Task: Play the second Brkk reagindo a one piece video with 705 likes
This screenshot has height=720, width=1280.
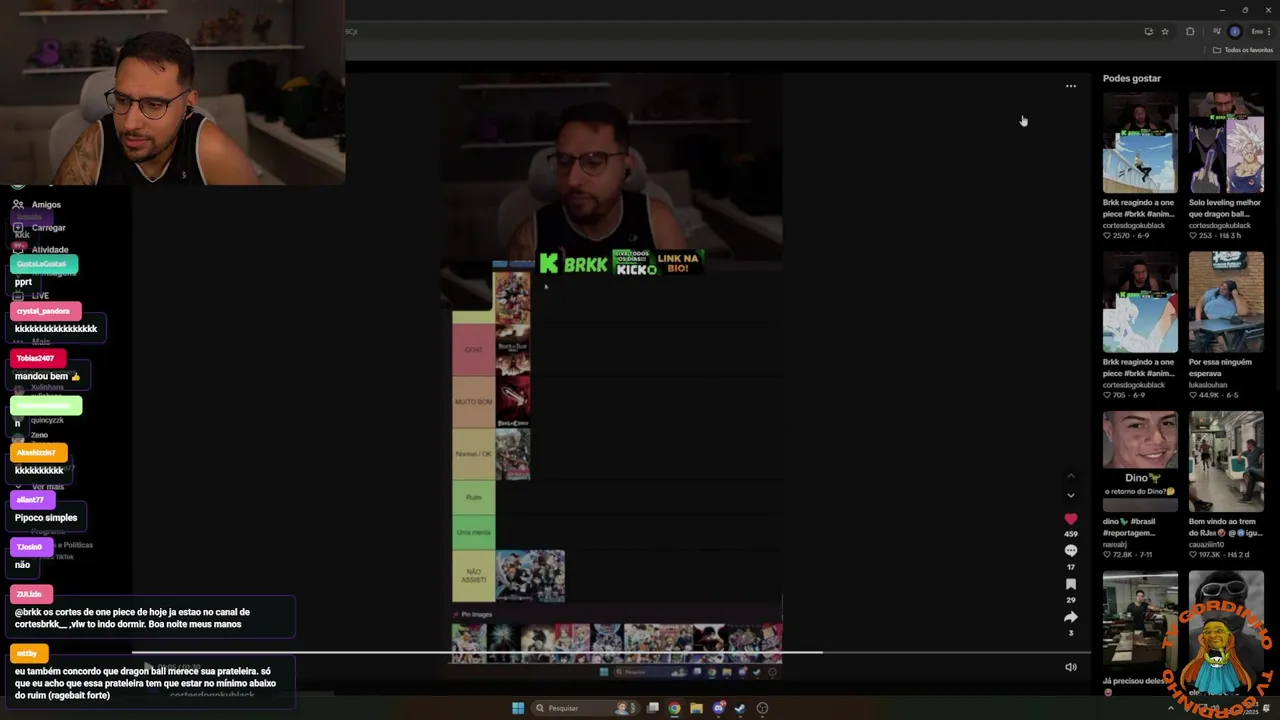Action: (x=1140, y=302)
